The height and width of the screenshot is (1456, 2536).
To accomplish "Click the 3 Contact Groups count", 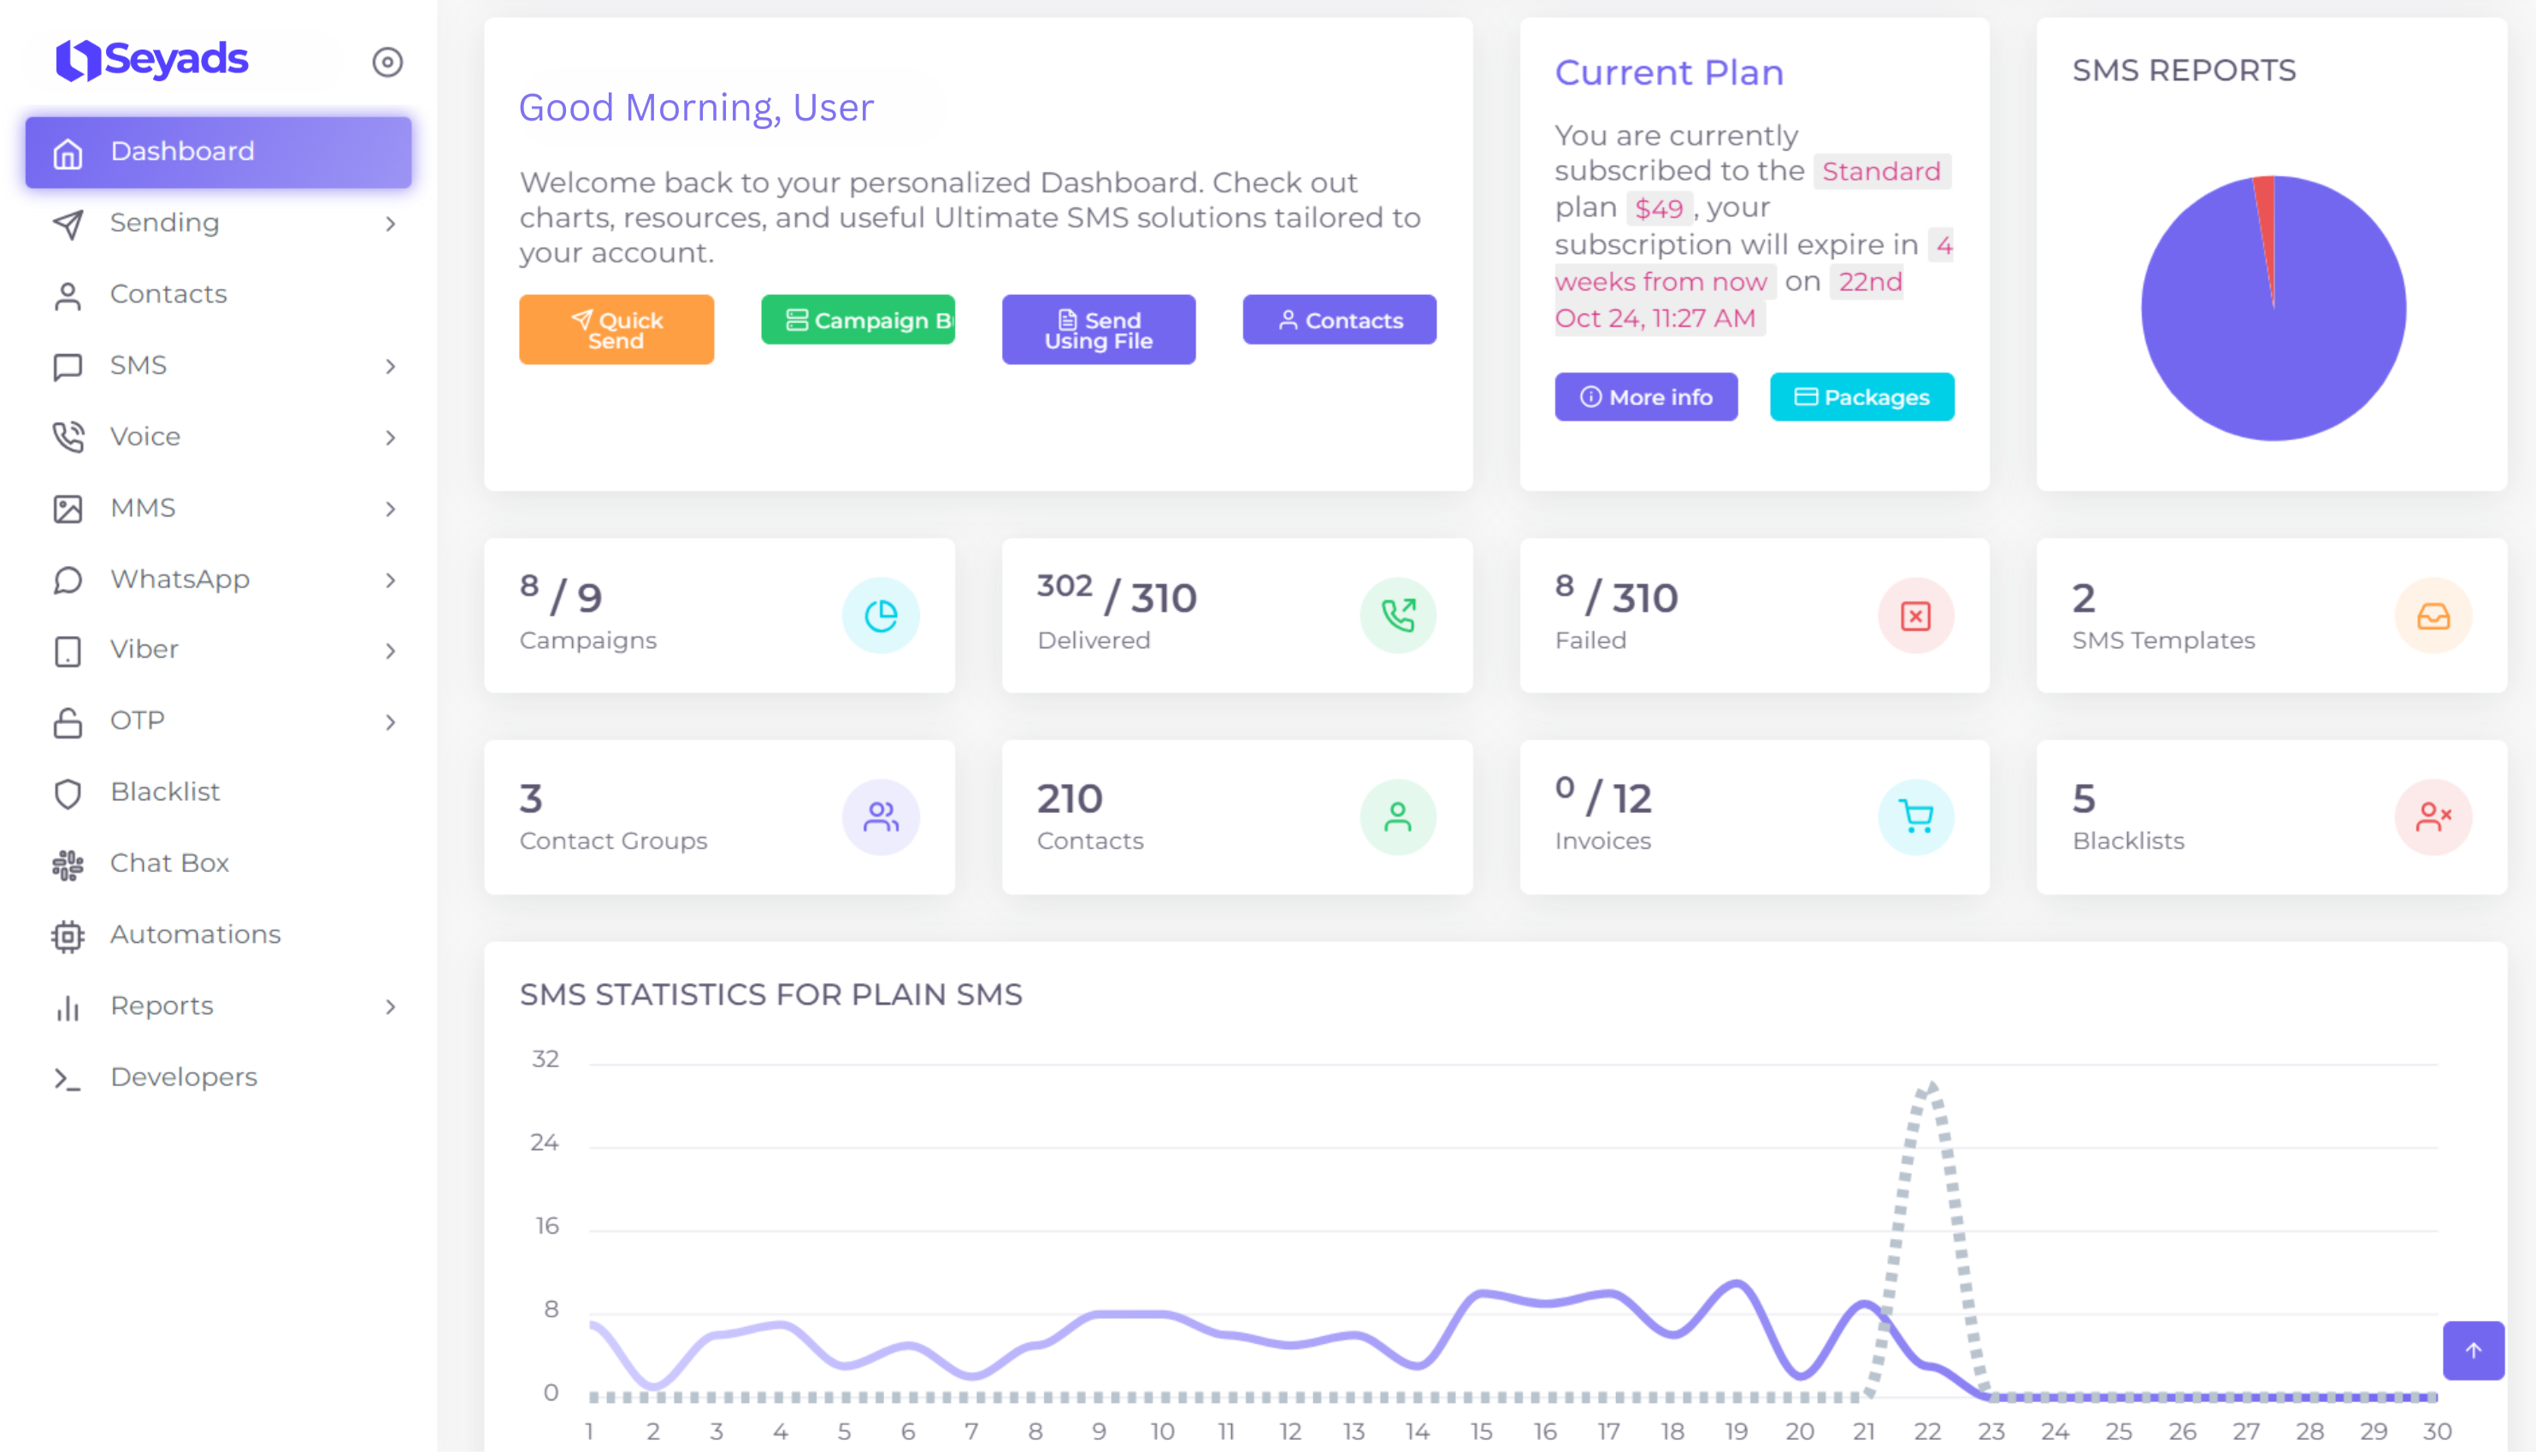I will pos(531,798).
